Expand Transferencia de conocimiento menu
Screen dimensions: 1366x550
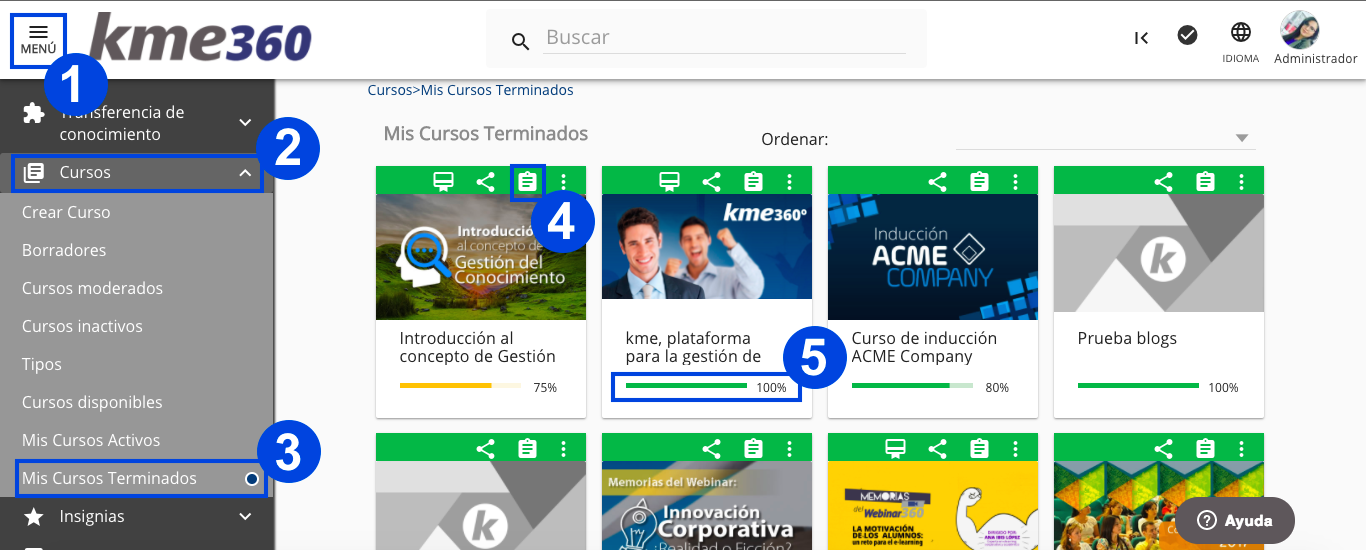pyautogui.click(x=137, y=123)
